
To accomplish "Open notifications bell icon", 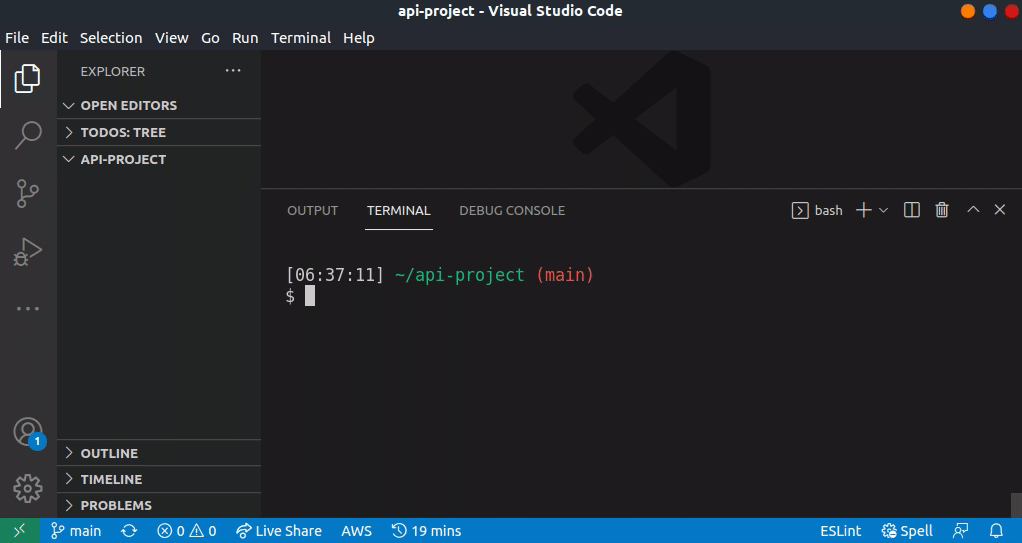I will pyautogui.click(x=996, y=531).
